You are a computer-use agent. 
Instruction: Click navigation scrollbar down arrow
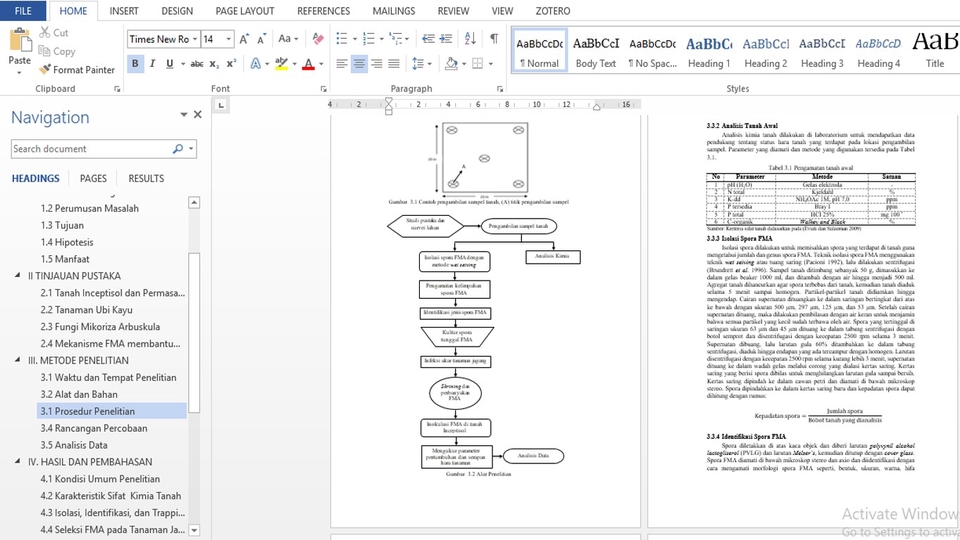click(x=194, y=530)
